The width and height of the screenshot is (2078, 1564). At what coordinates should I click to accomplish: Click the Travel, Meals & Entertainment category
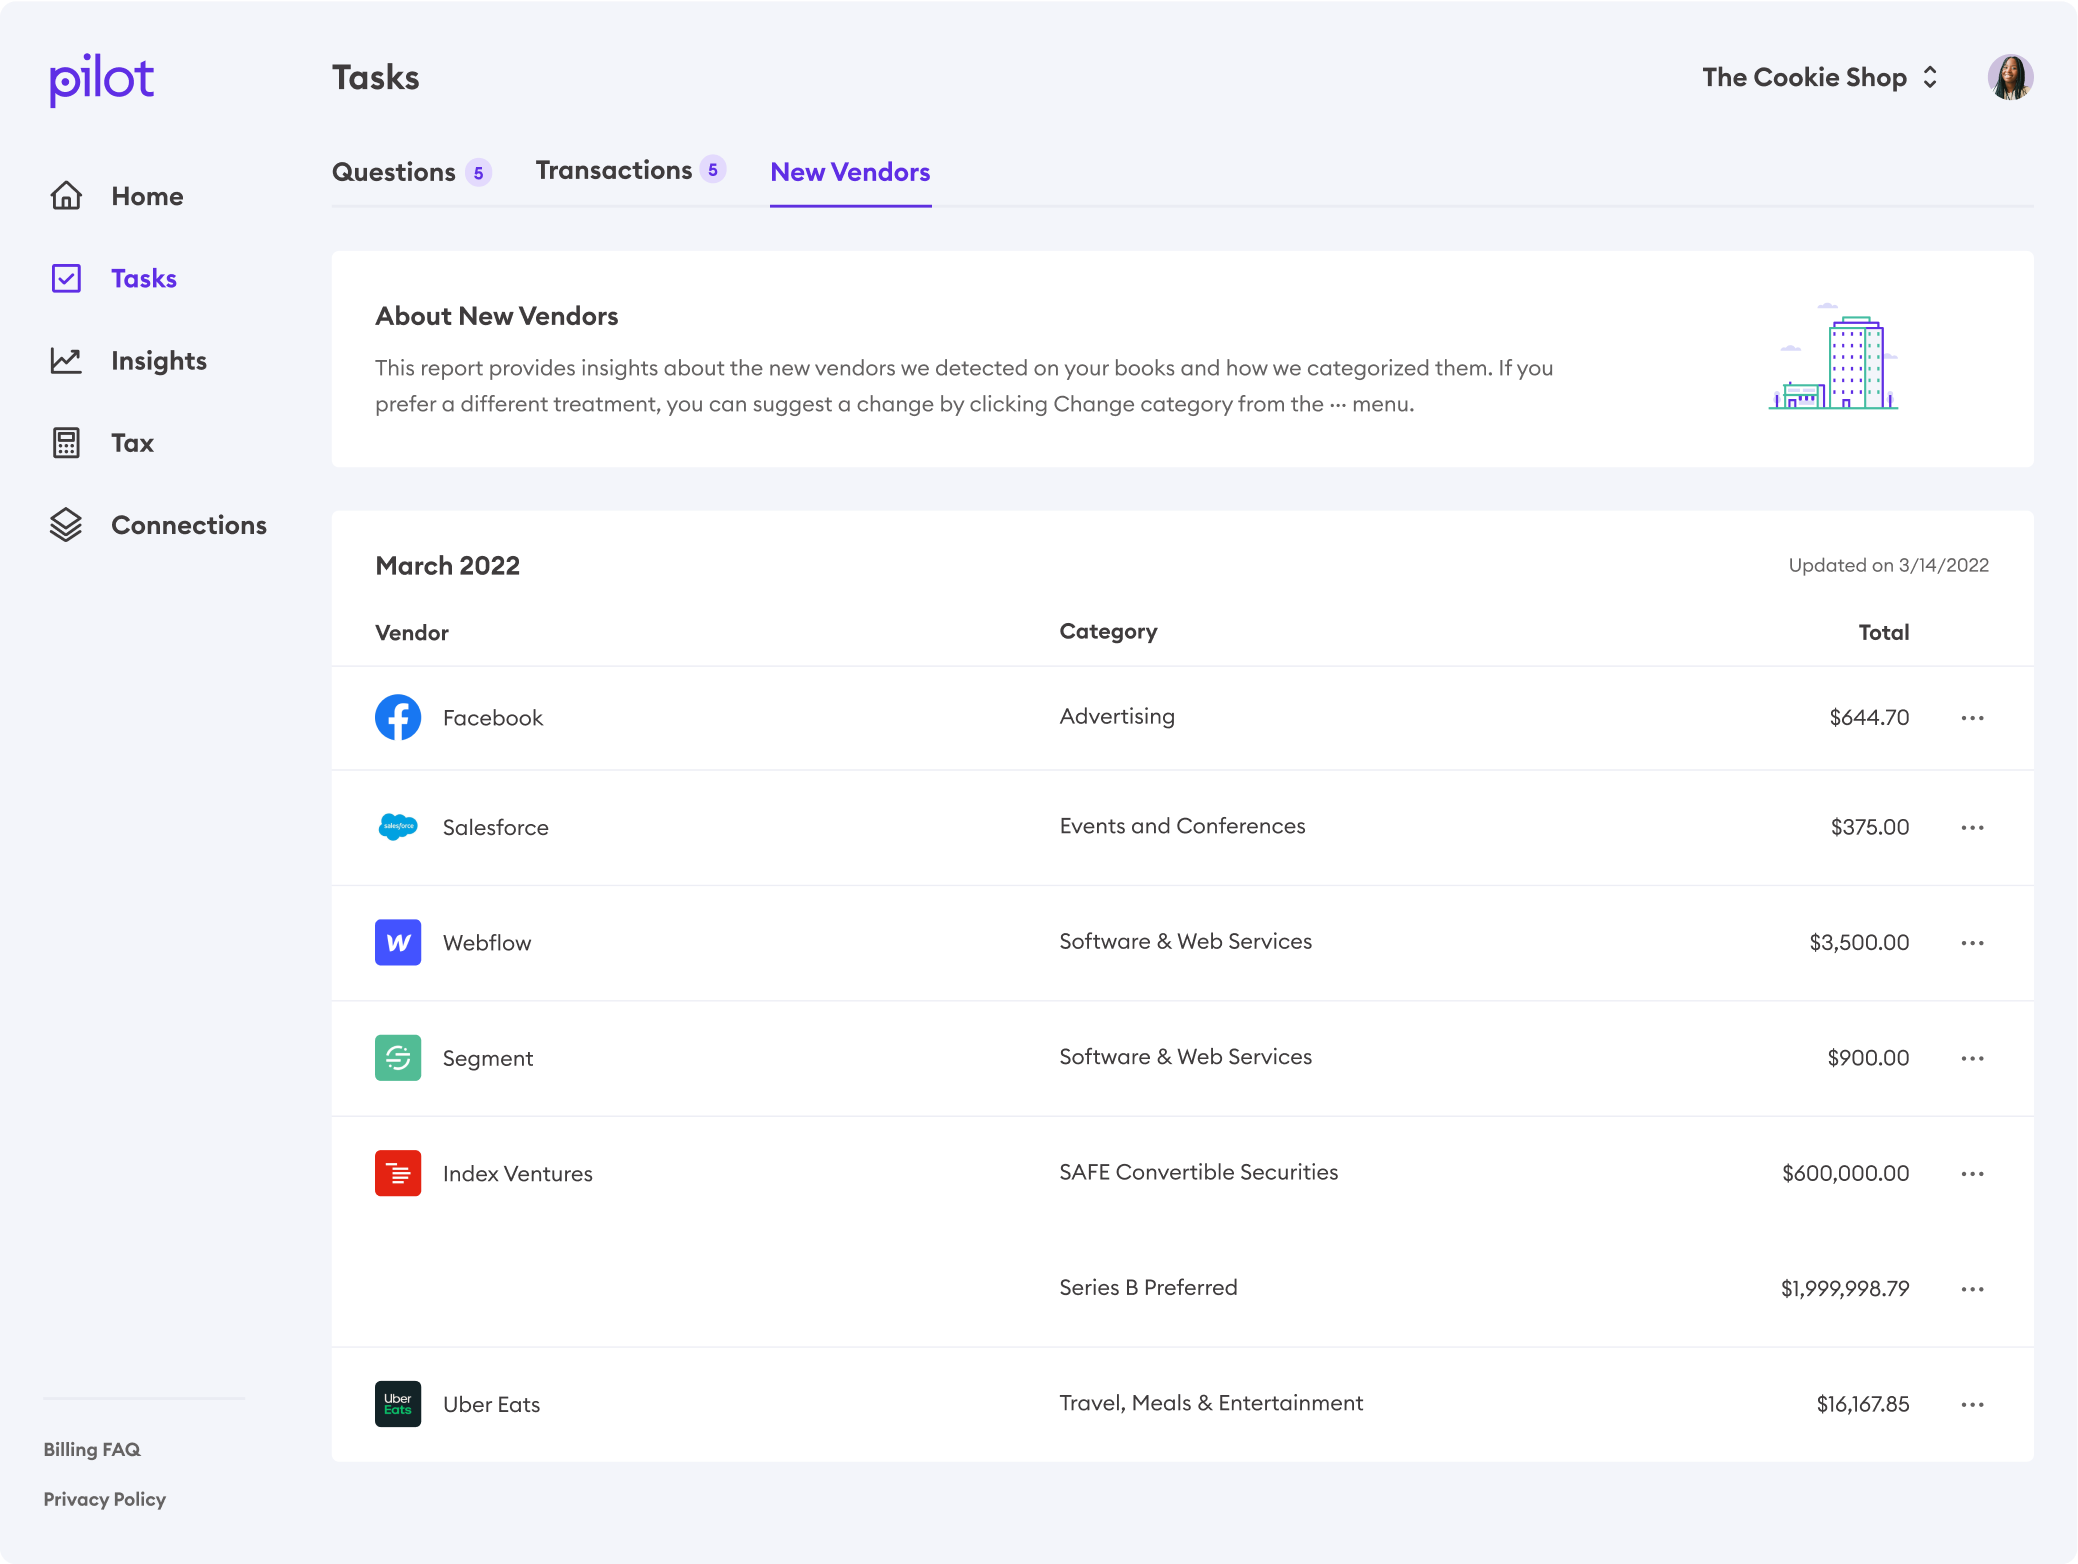[x=1211, y=1403]
